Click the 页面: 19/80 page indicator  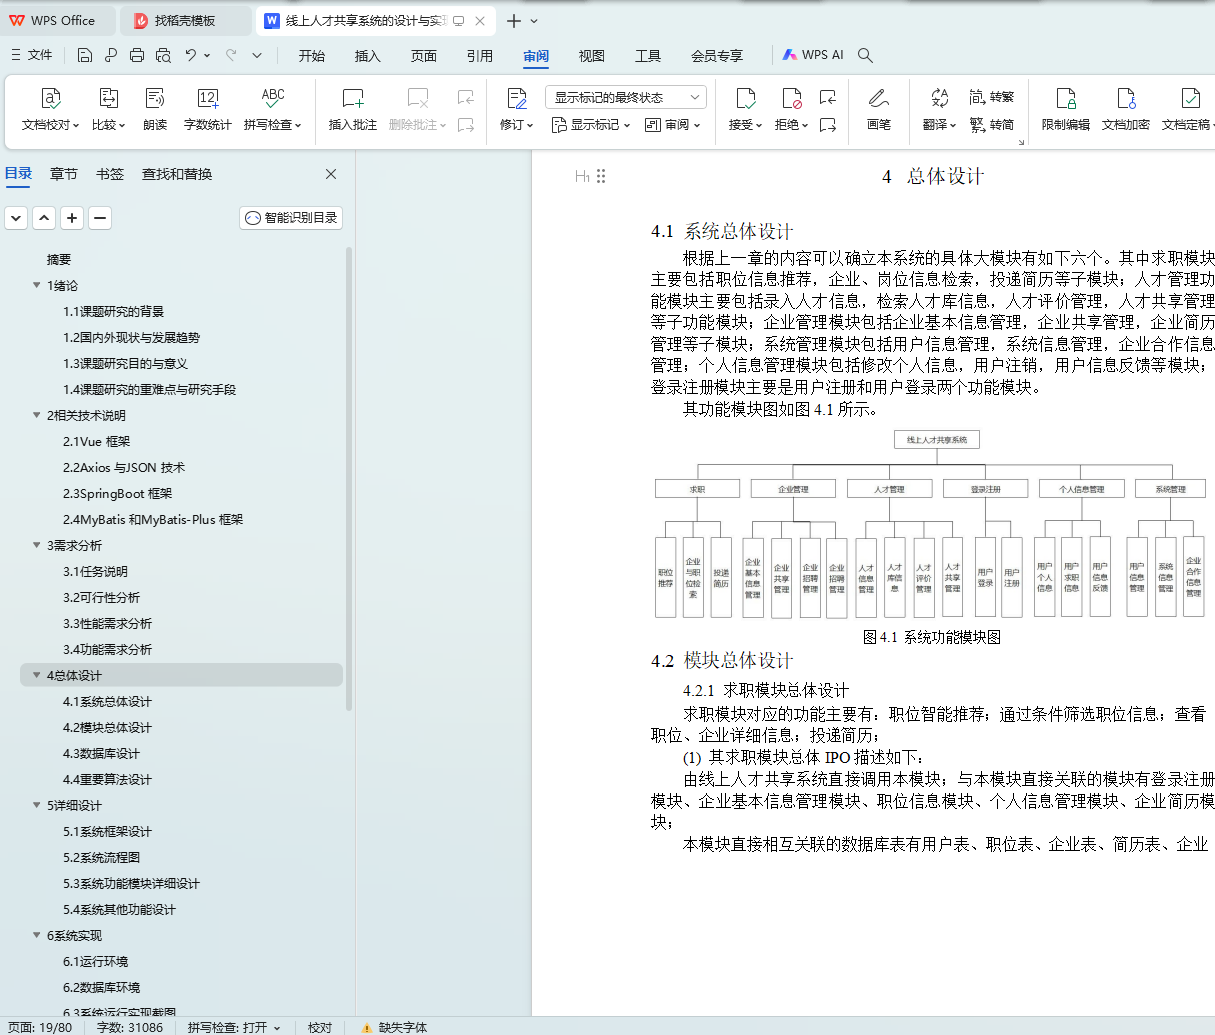coord(40,1027)
